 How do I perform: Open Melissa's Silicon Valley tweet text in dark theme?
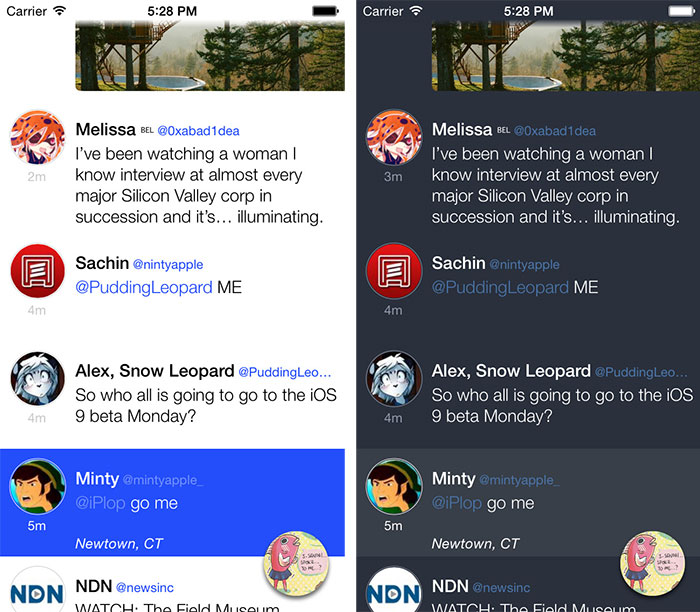pyautogui.click(x=555, y=185)
